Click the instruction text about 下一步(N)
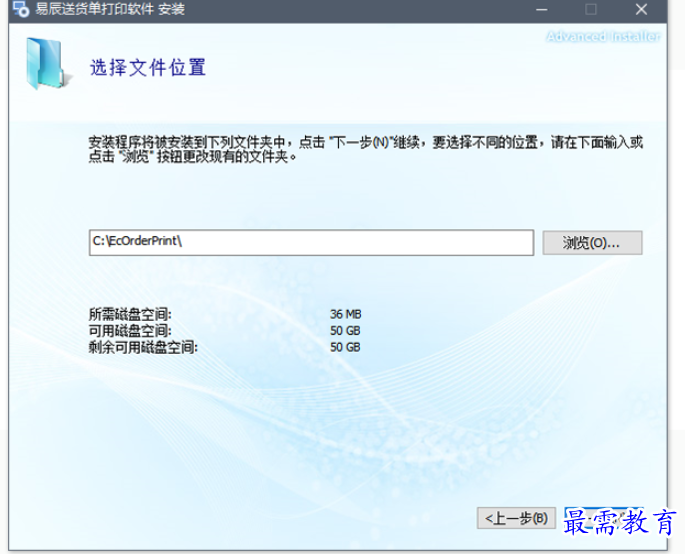Screen dimensions: 685x554 [366, 149]
